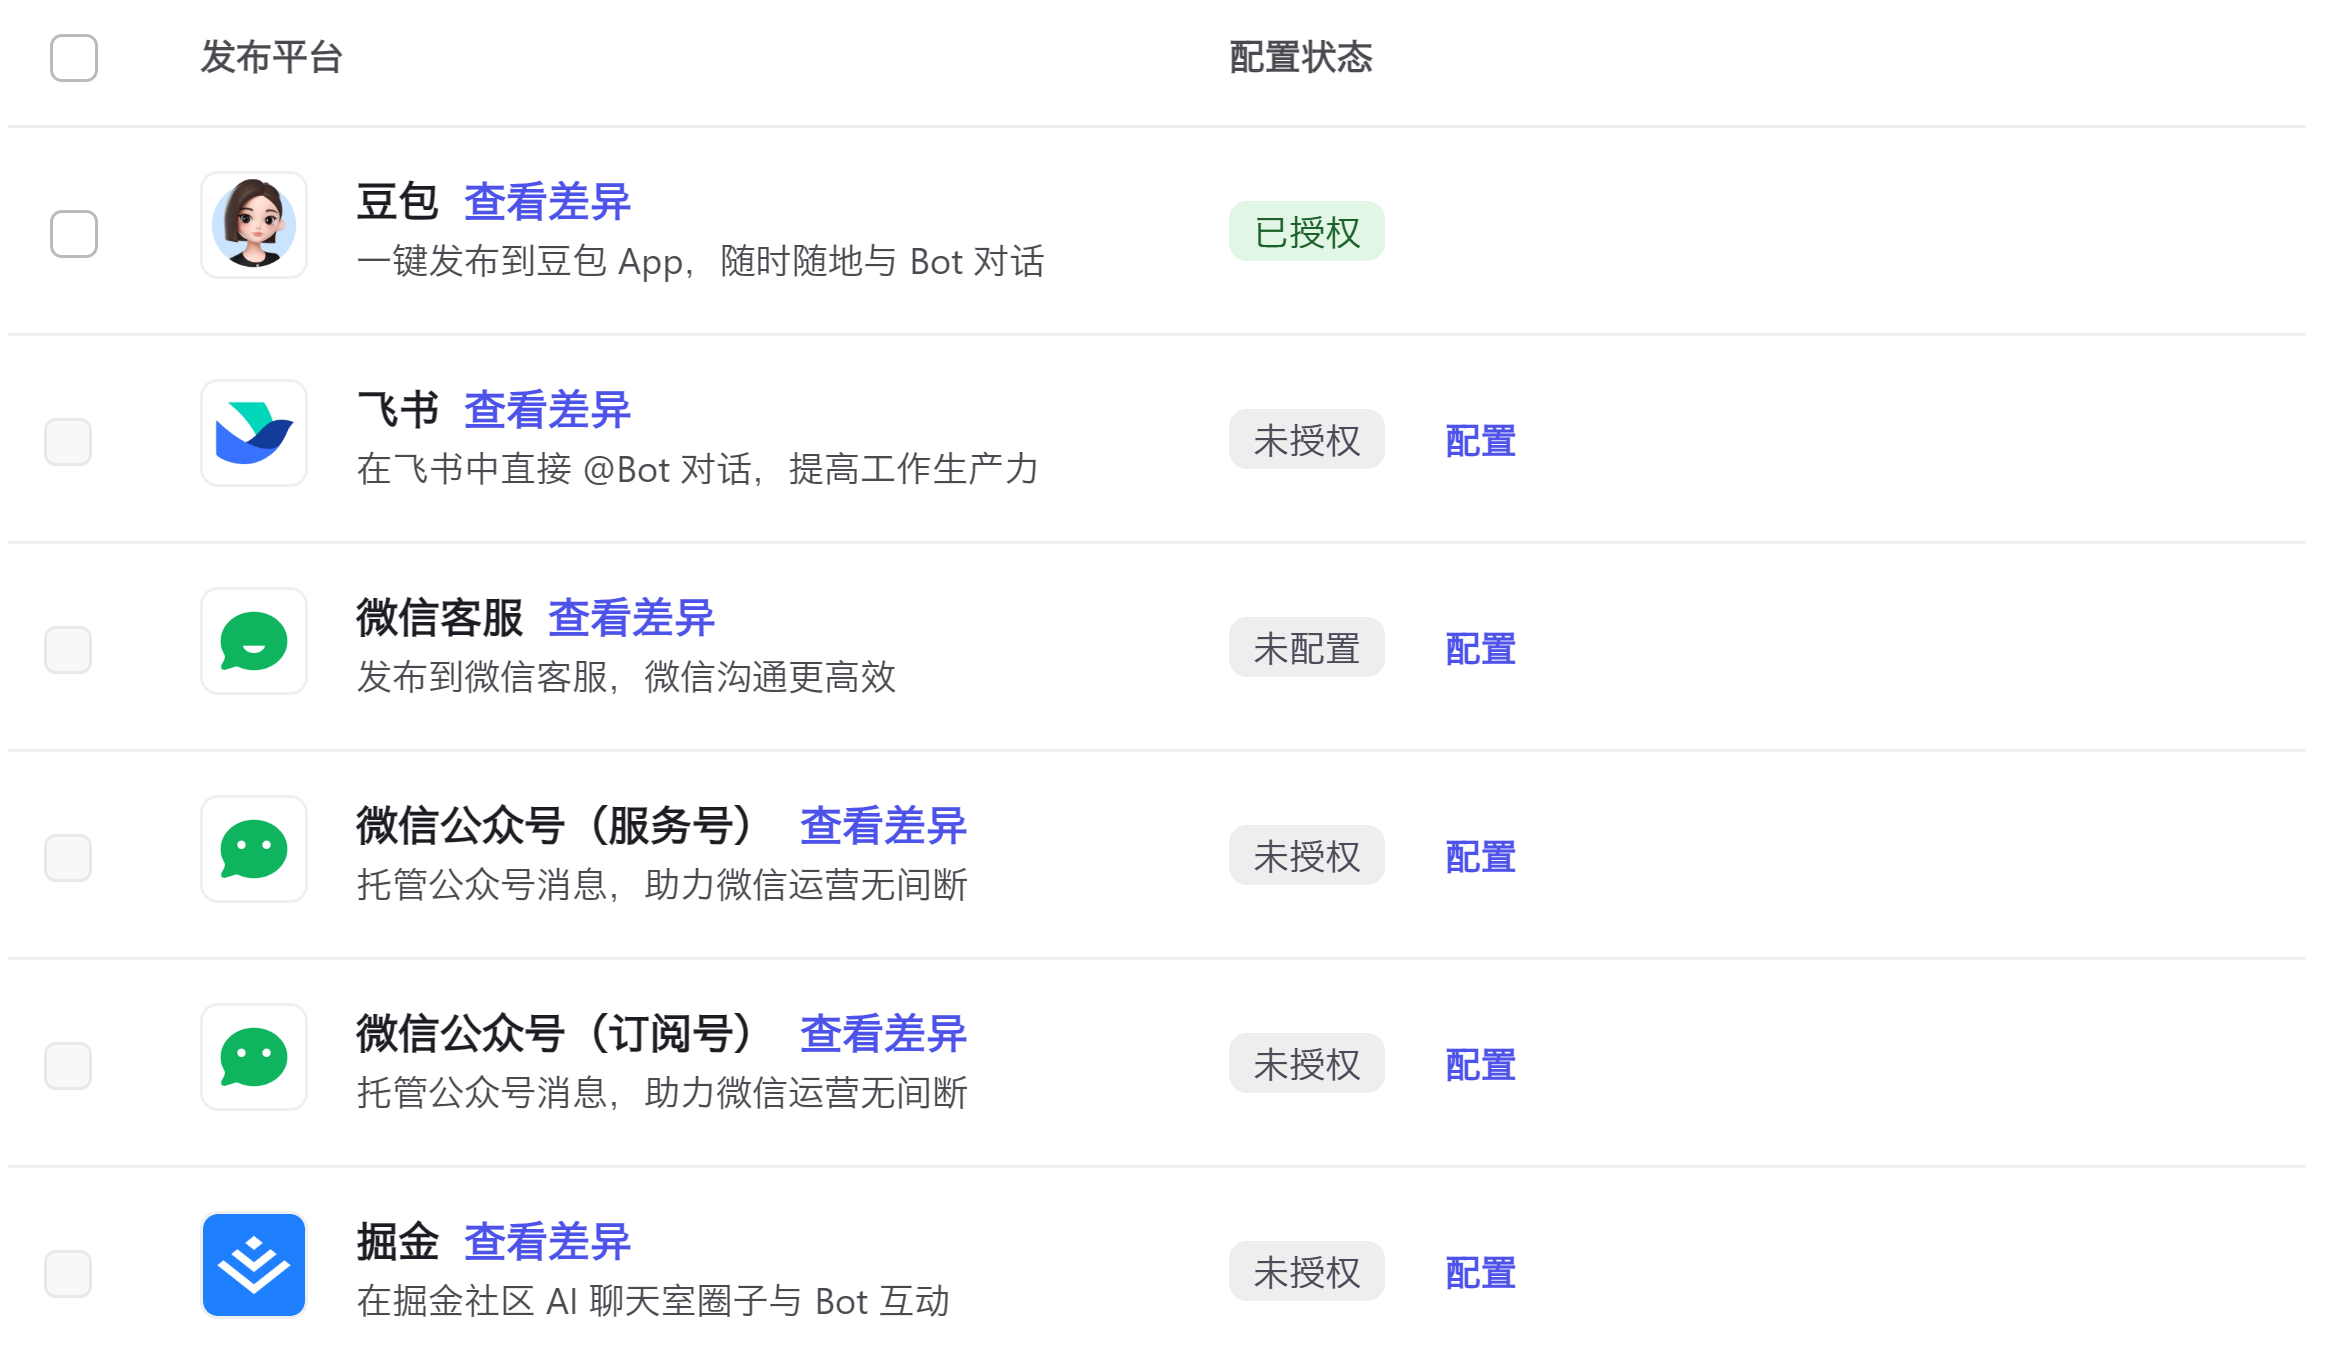This screenshot has height=1370, width=2330.
Task: Open 查看差异 link for 微信客服
Action: [x=631, y=618]
